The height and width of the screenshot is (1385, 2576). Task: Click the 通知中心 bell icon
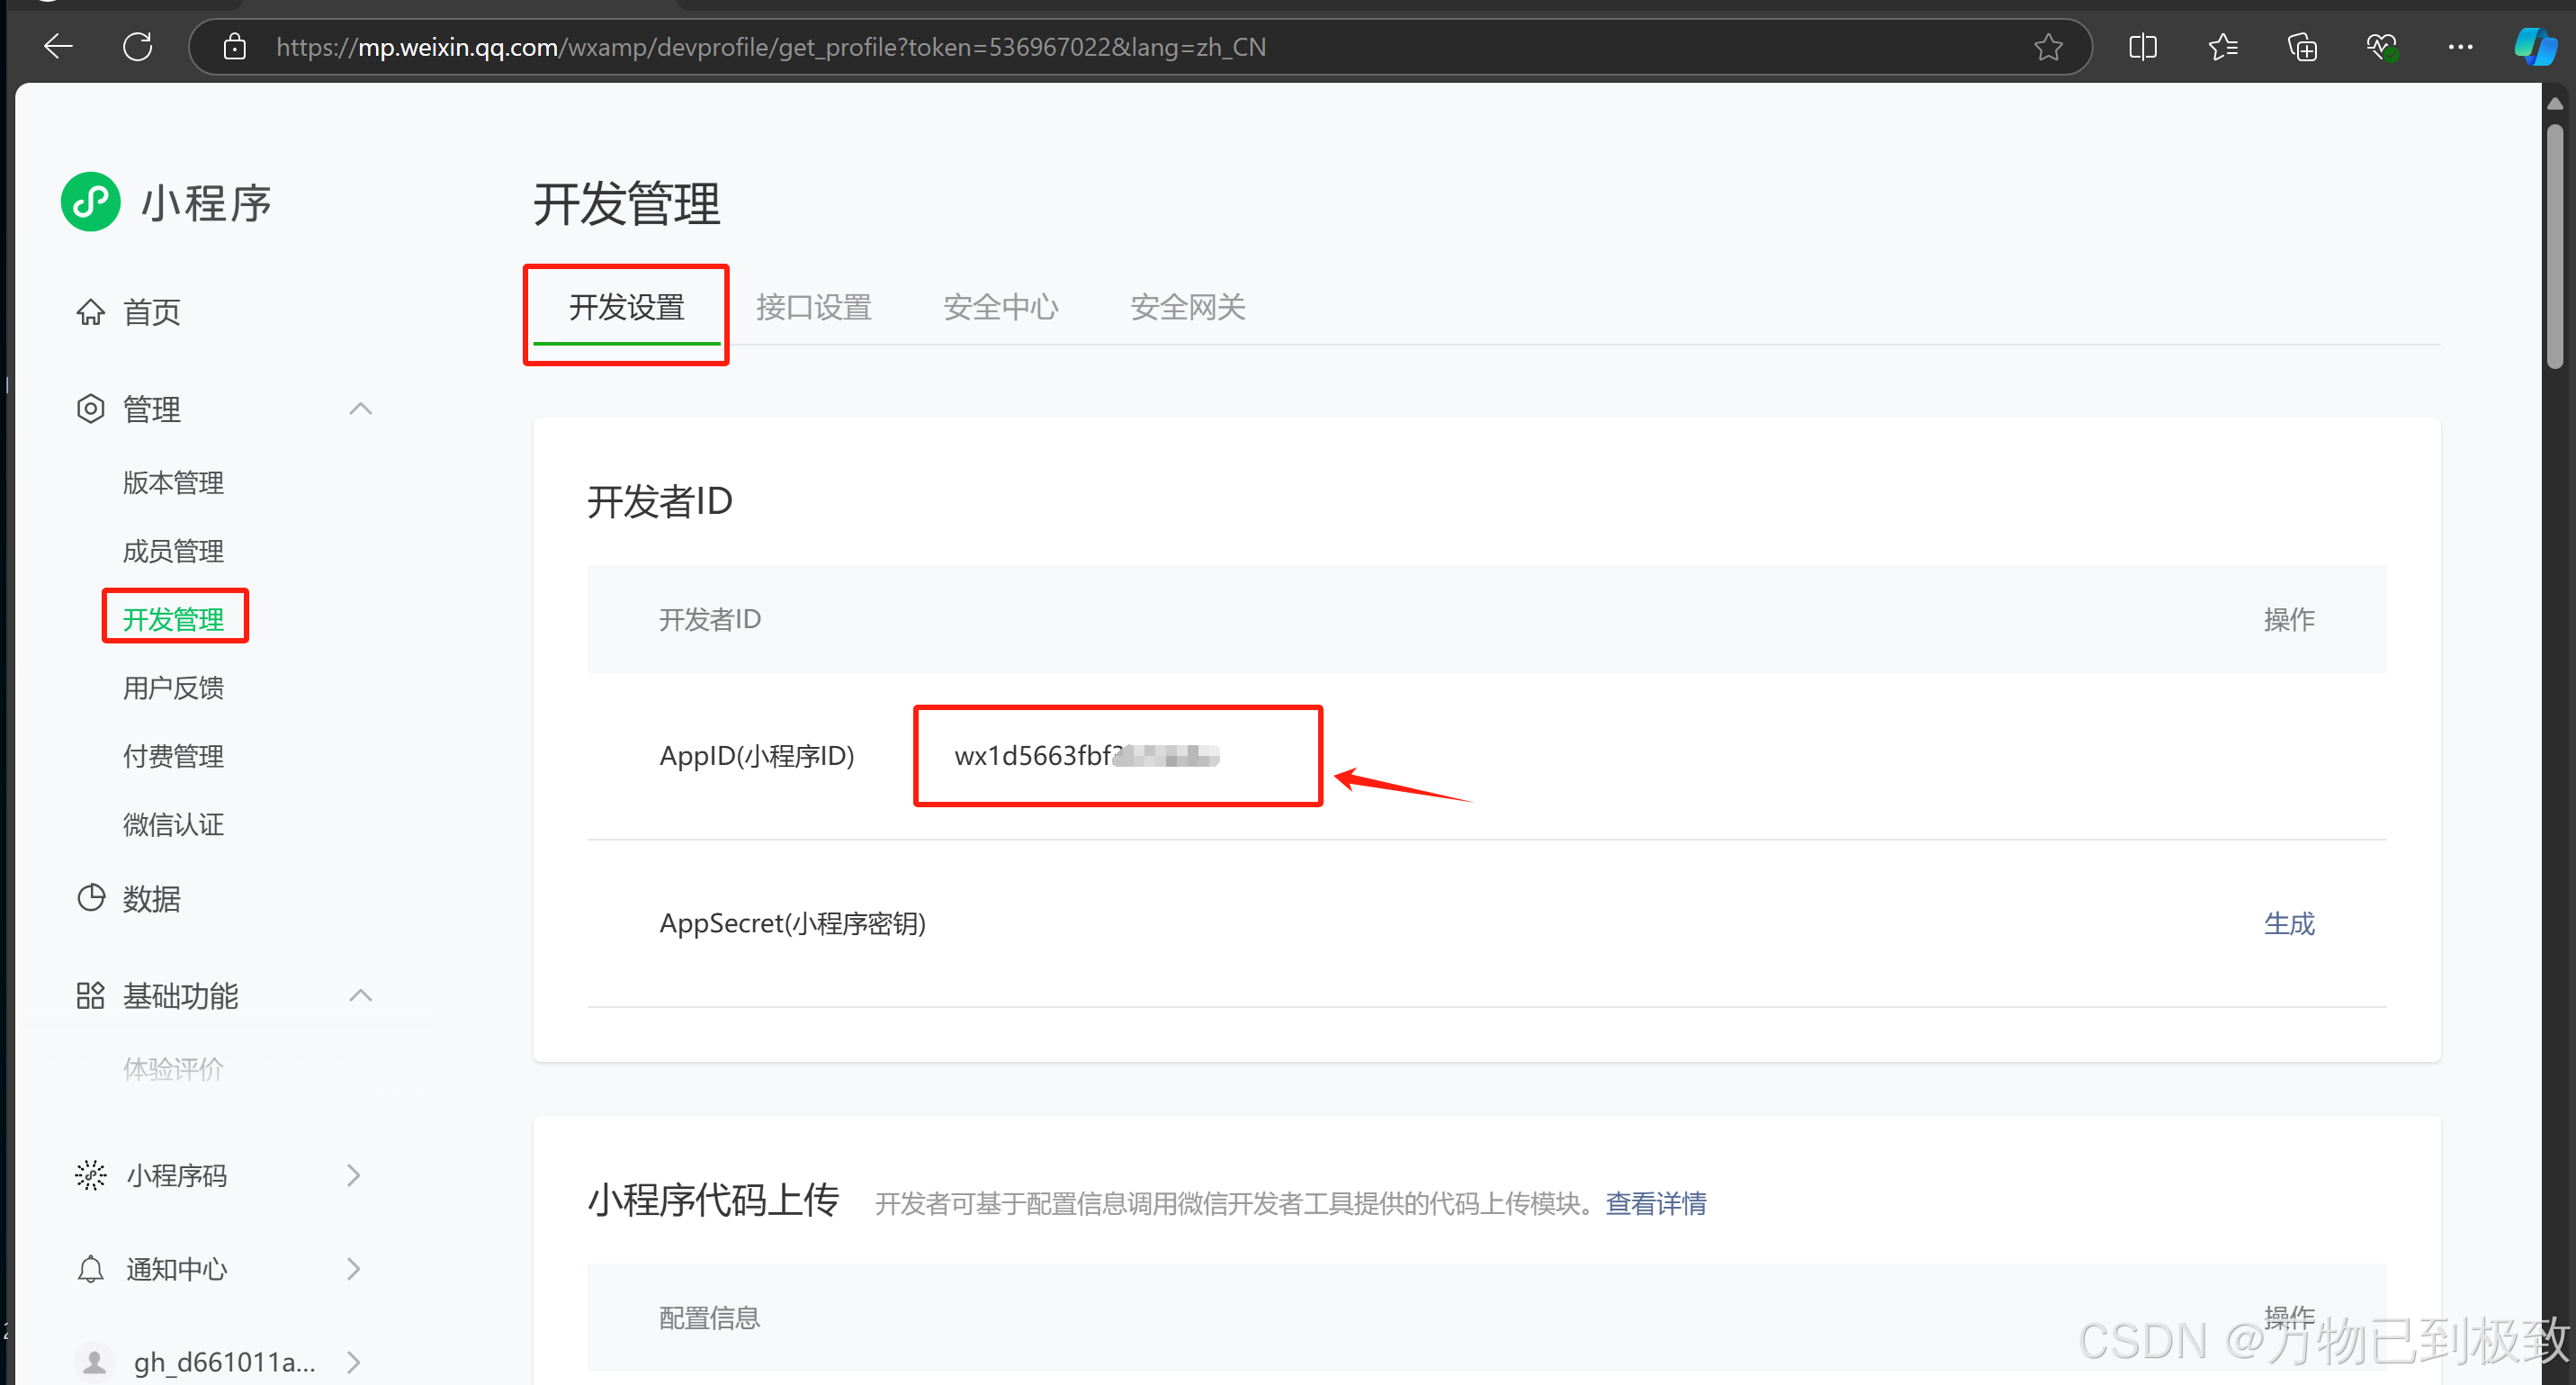[90, 1269]
